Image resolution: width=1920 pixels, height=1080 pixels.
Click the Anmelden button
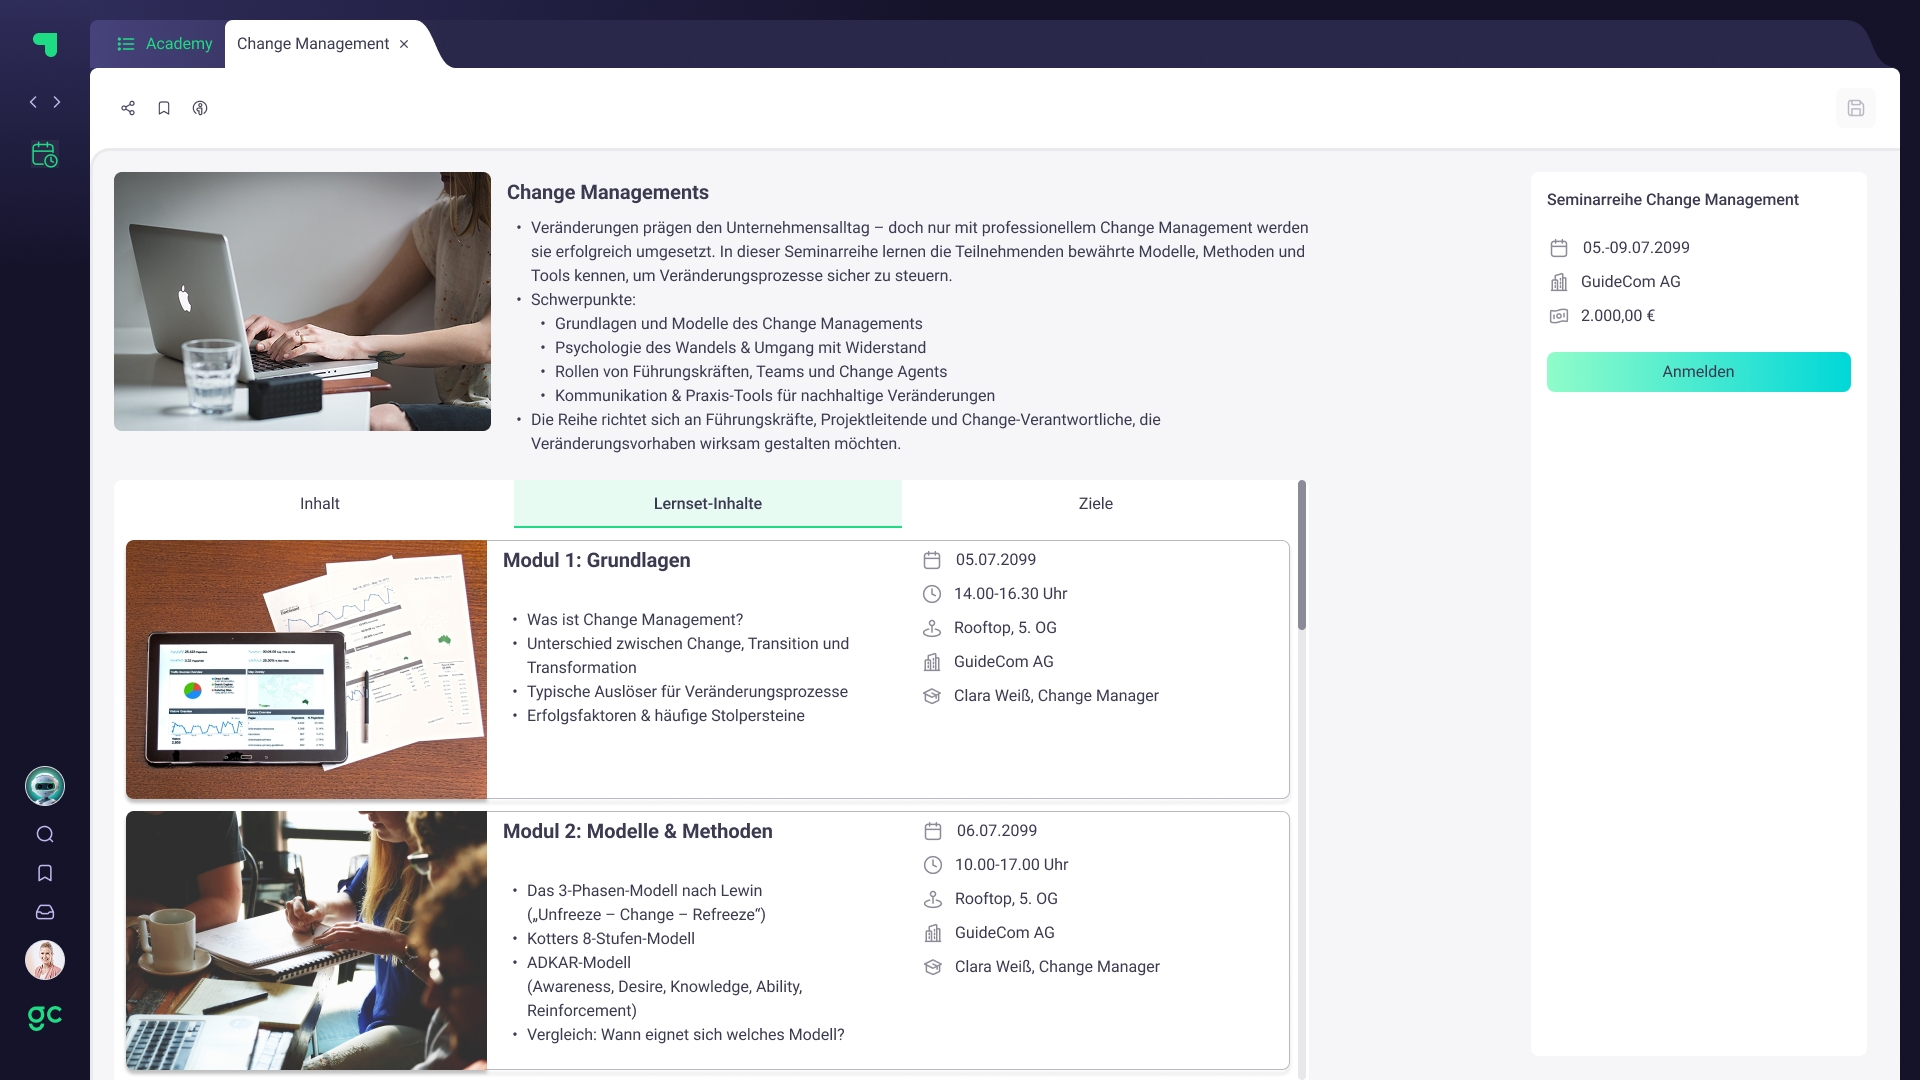(1698, 372)
